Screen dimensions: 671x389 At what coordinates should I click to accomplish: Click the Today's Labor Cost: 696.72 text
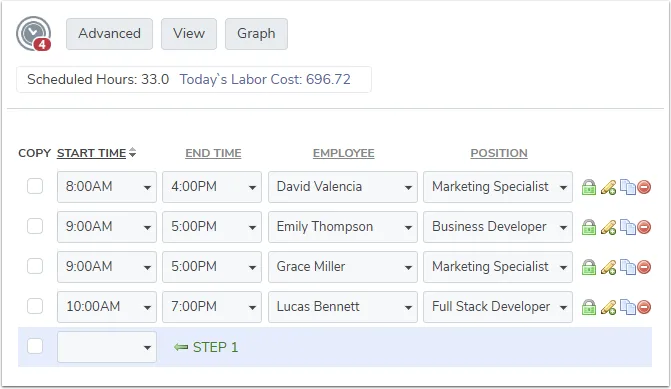[x=265, y=79]
